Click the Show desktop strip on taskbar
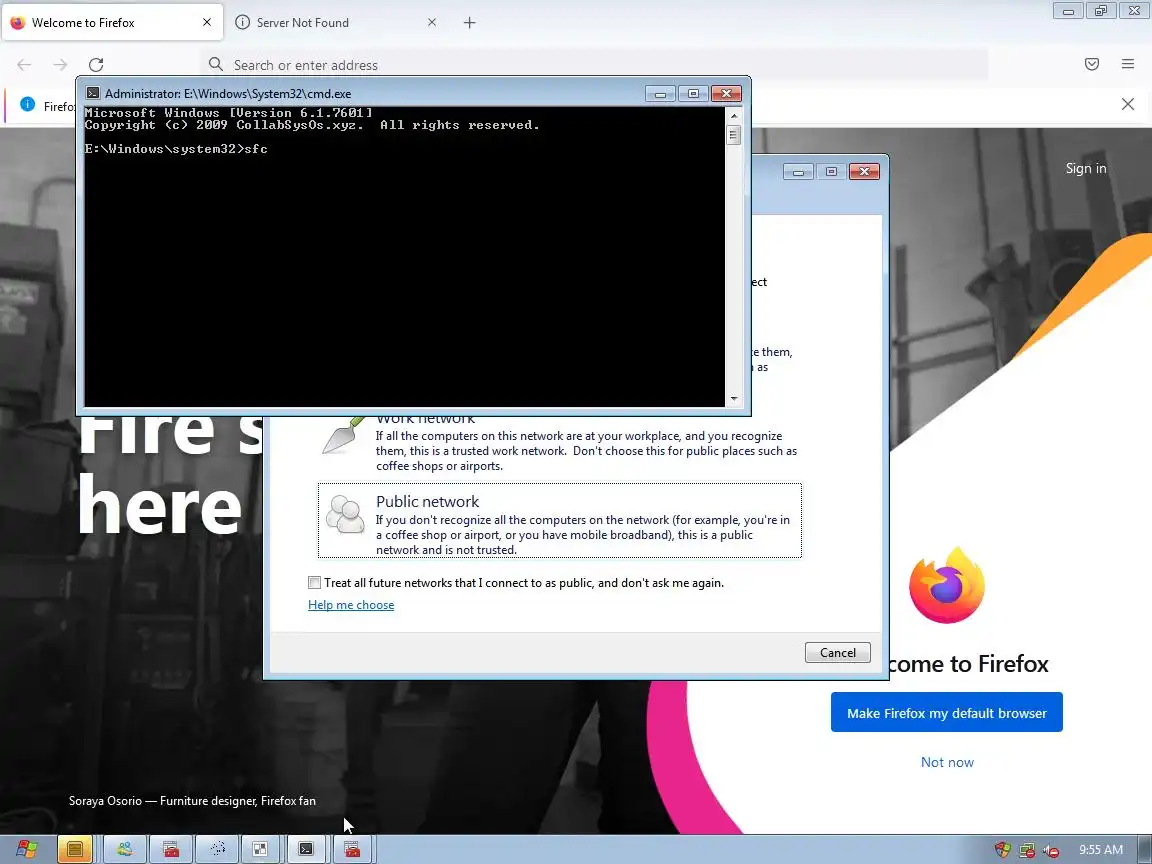The image size is (1152, 864). click(x=1145, y=849)
